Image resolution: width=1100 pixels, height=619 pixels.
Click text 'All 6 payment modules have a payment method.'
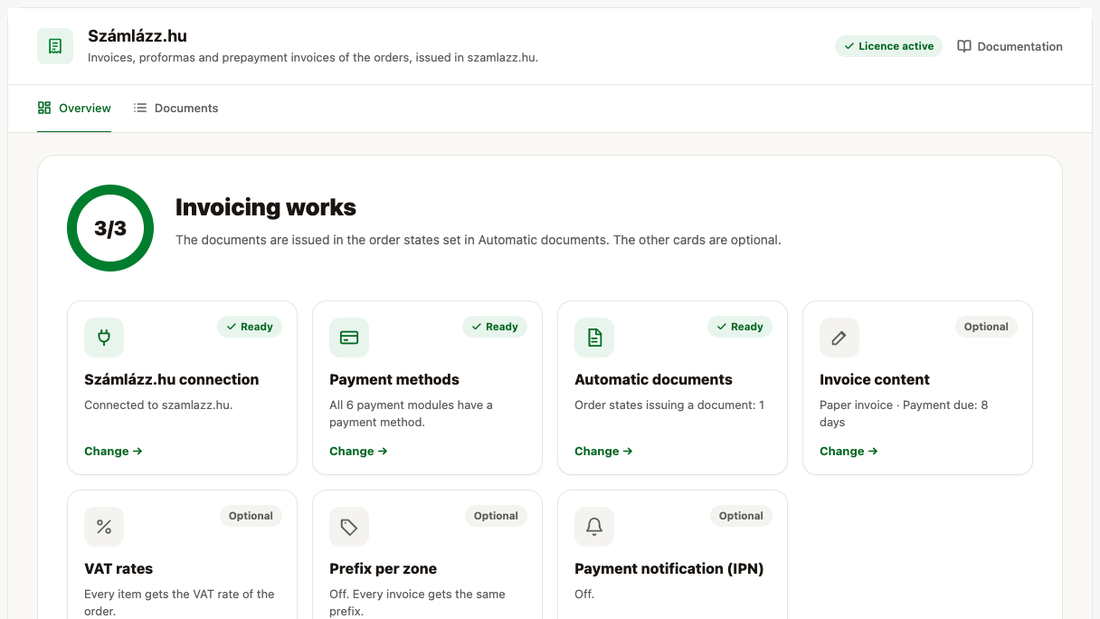click(411, 413)
